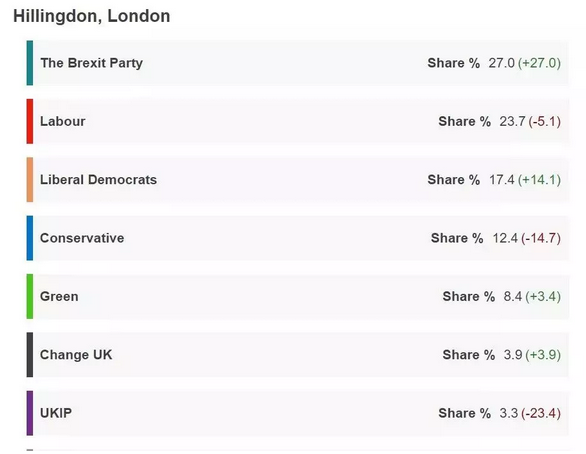
Task: Click the orange Liberal Democrats color bar
Action: click(x=30, y=179)
